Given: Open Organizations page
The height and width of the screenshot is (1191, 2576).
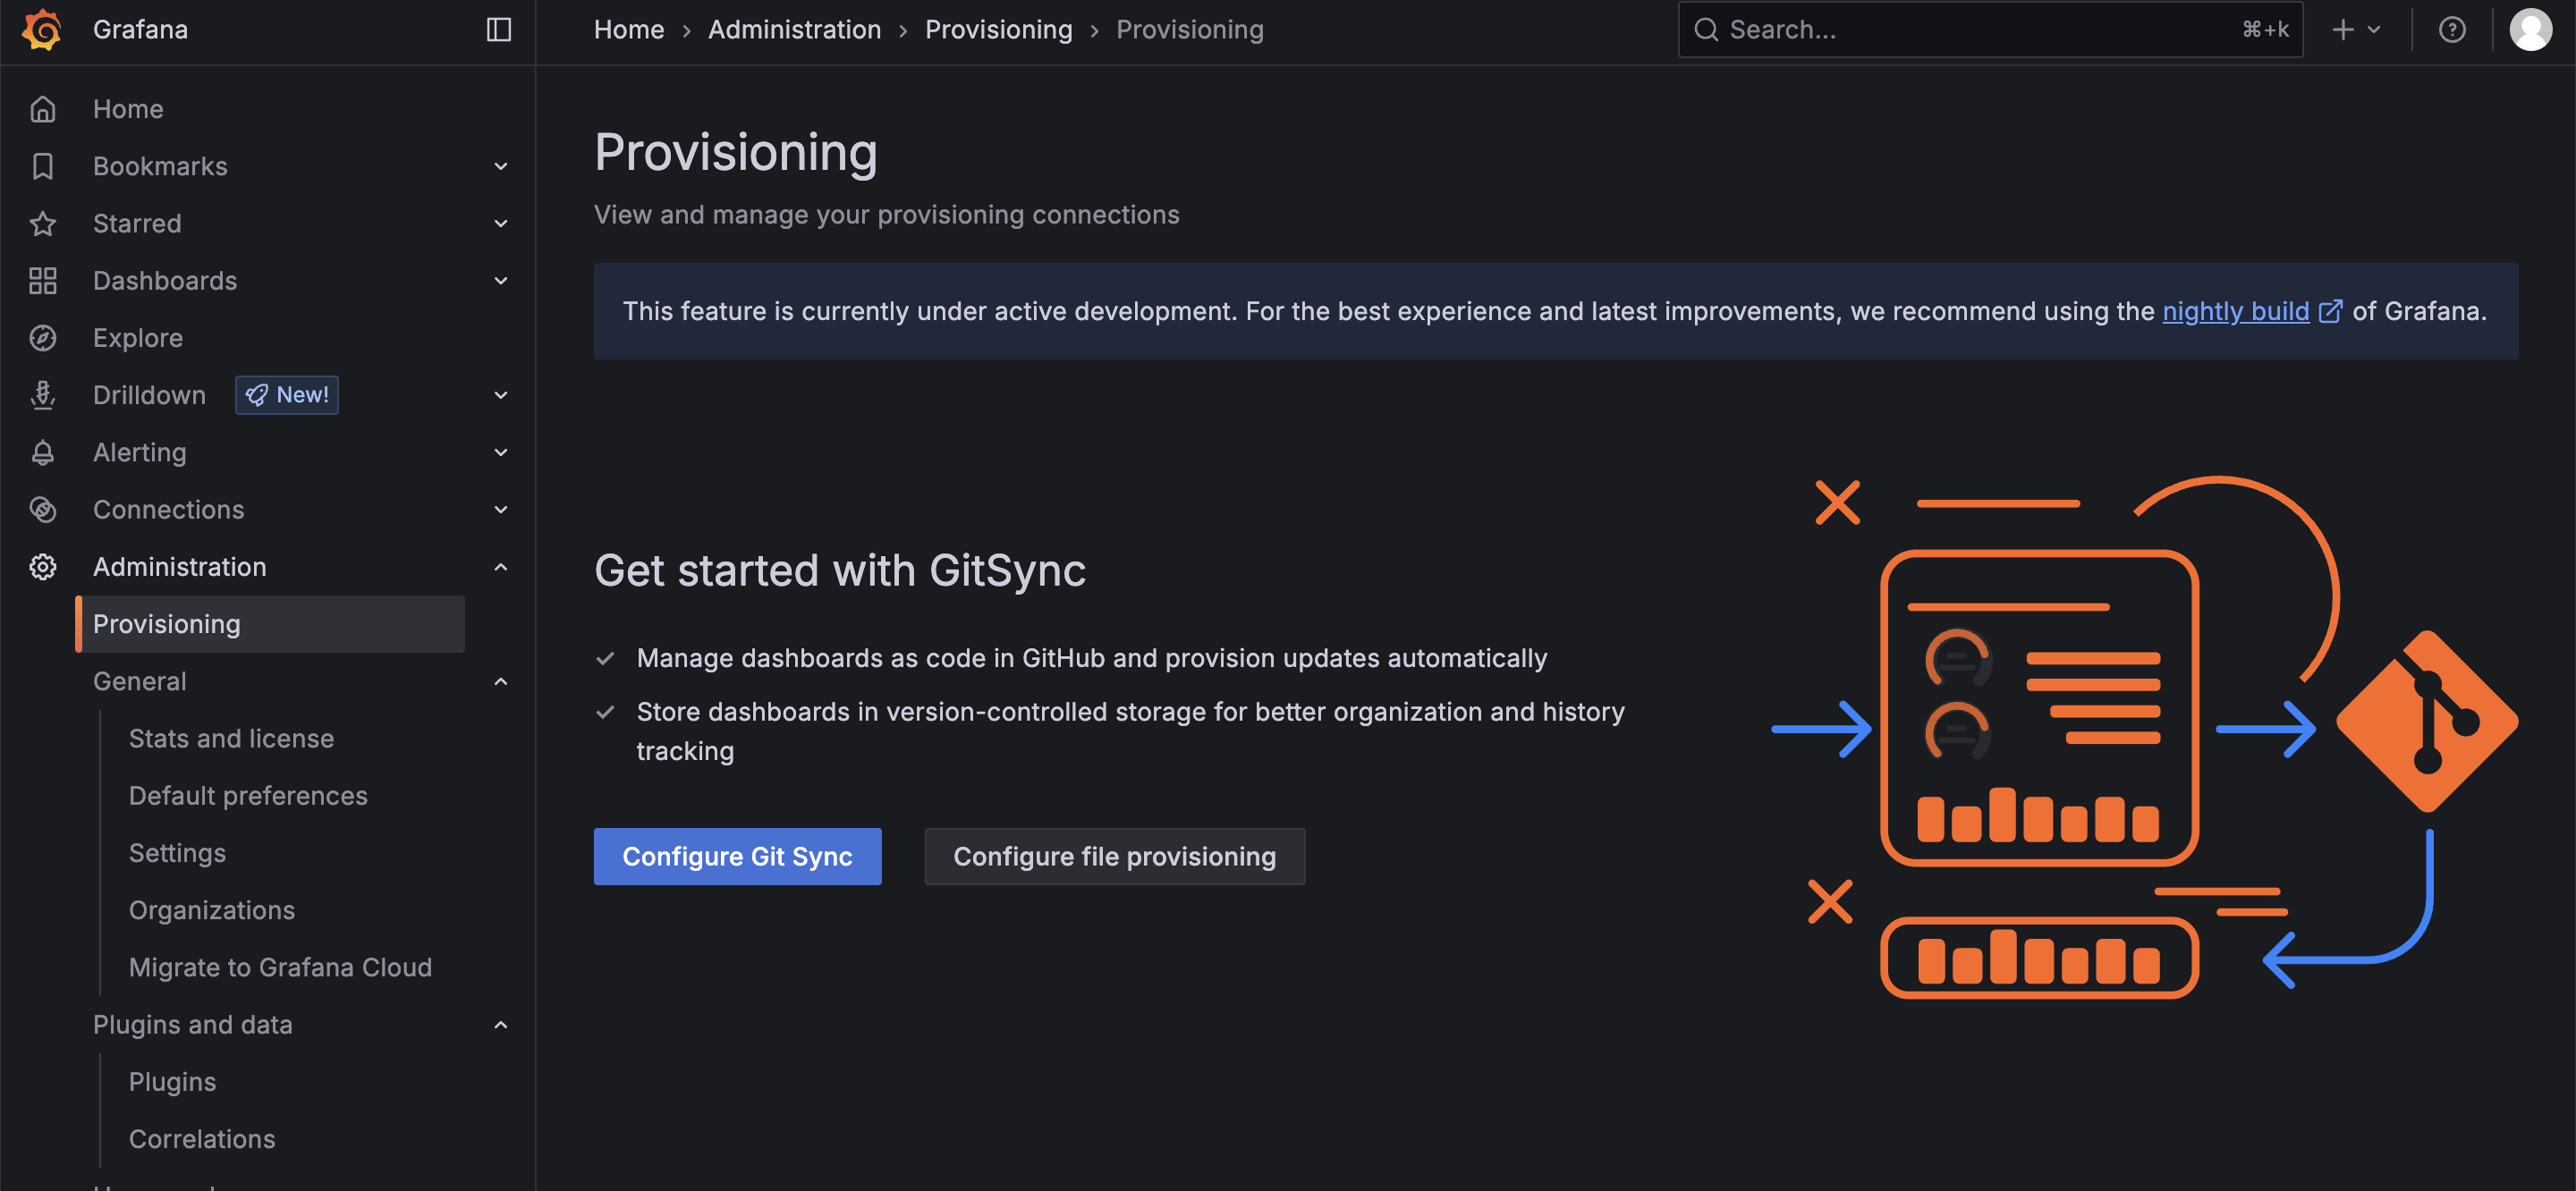Looking at the screenshot, I should 212,910.
